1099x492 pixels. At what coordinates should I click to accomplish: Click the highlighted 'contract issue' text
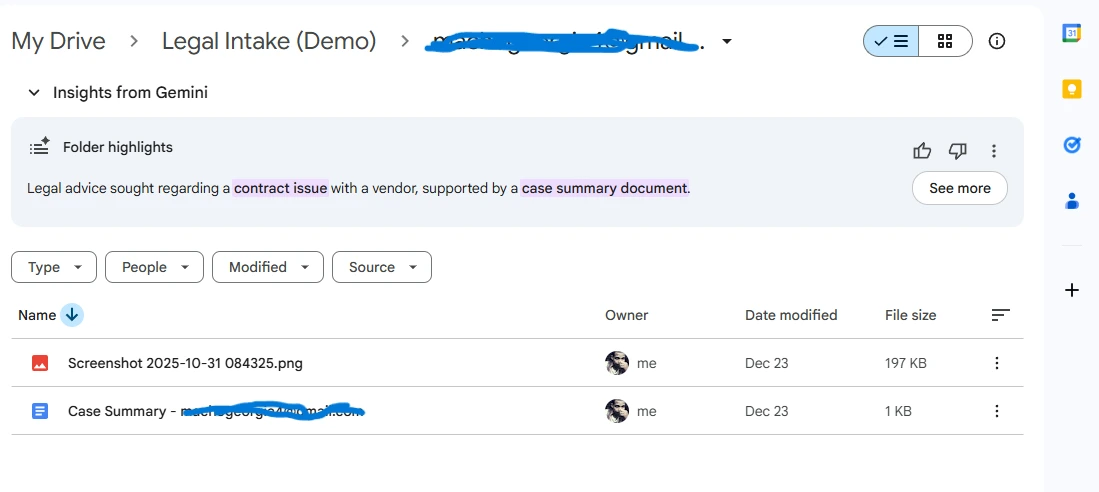point(280,189)
